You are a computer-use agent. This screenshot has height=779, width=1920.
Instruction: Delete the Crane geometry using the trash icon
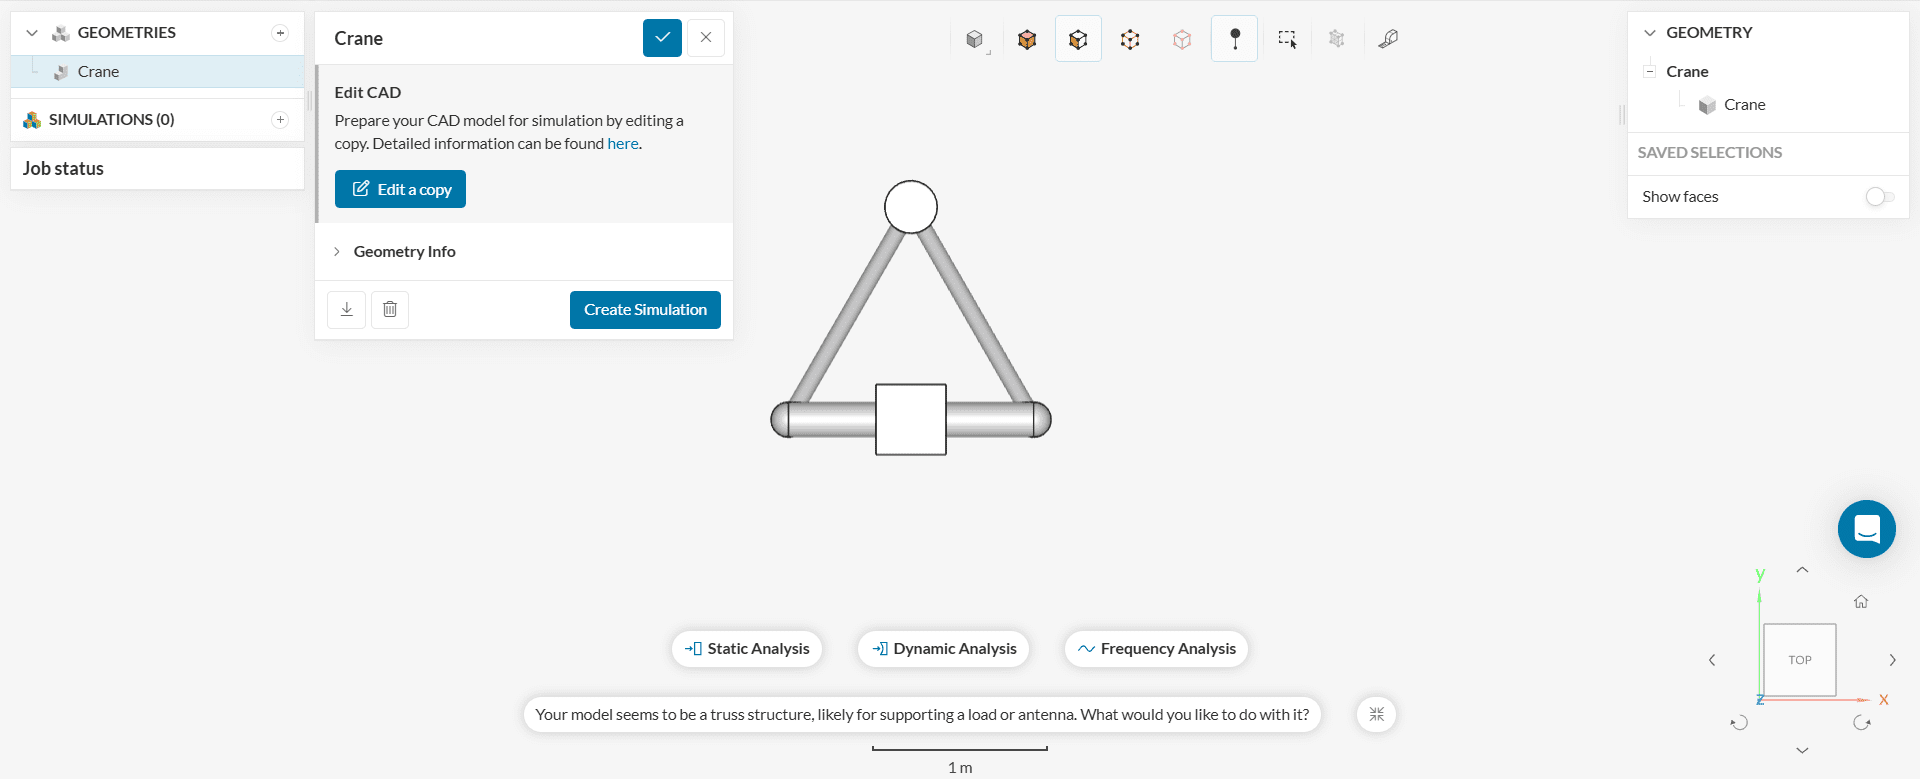(390, 310)
